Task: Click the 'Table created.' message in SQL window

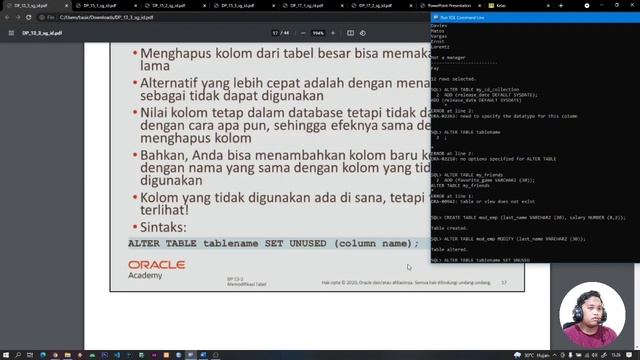Action: (449, 228)
